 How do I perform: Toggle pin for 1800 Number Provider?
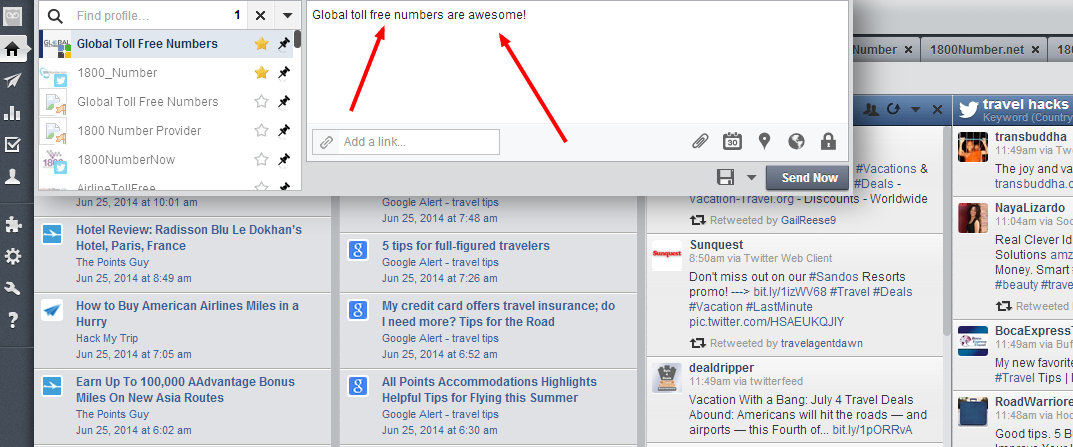click(x=284, y=131)
